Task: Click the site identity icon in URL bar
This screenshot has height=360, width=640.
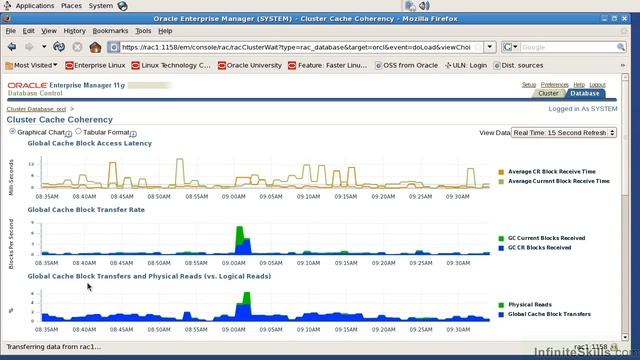Action: click(x=113, y=47)
